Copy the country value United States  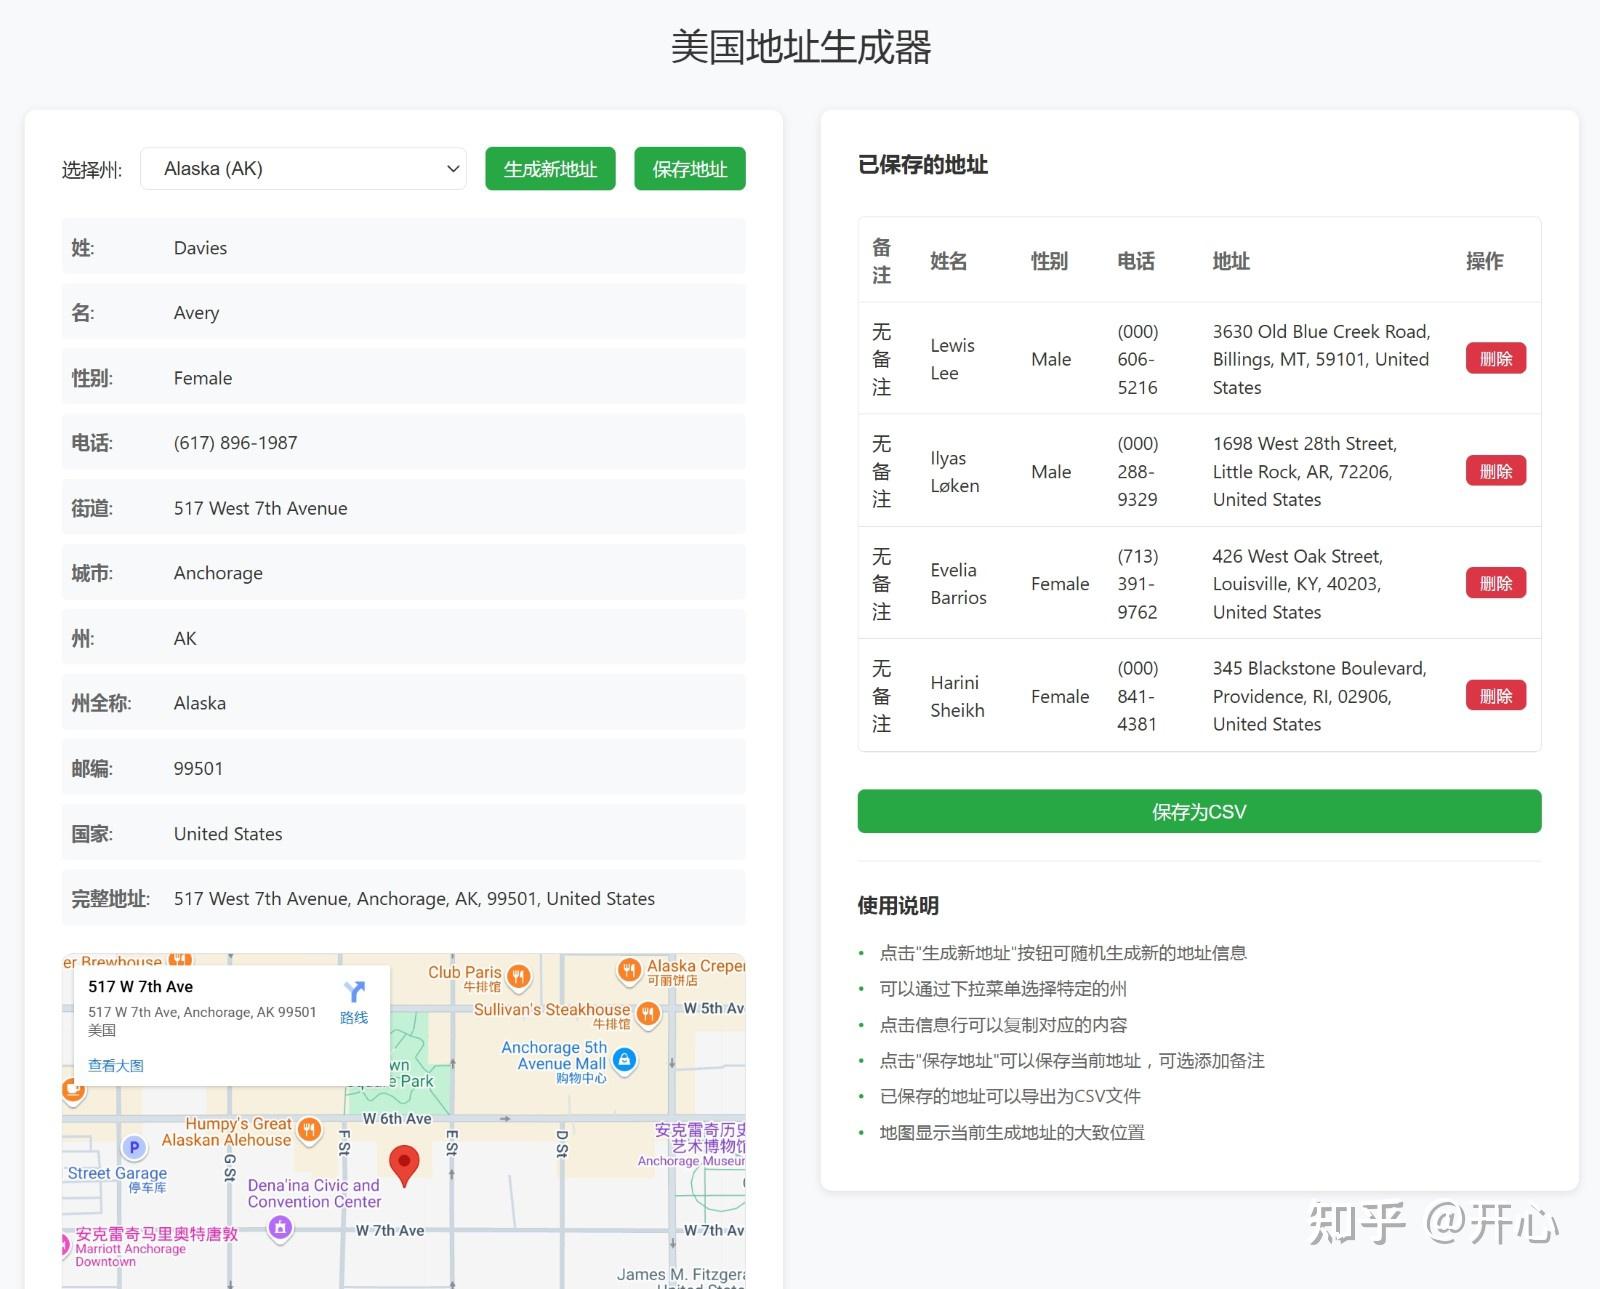tap(404, 833)
